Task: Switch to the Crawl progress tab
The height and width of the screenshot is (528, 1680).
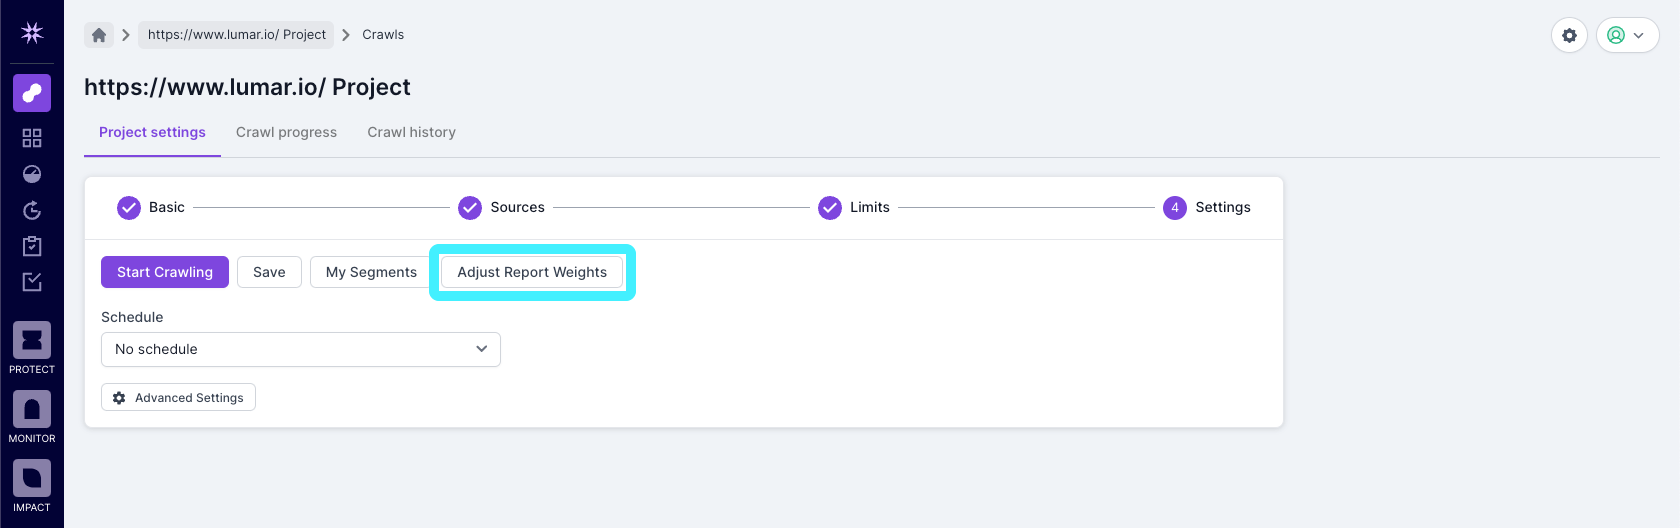Action: click(x=286, y=132)
